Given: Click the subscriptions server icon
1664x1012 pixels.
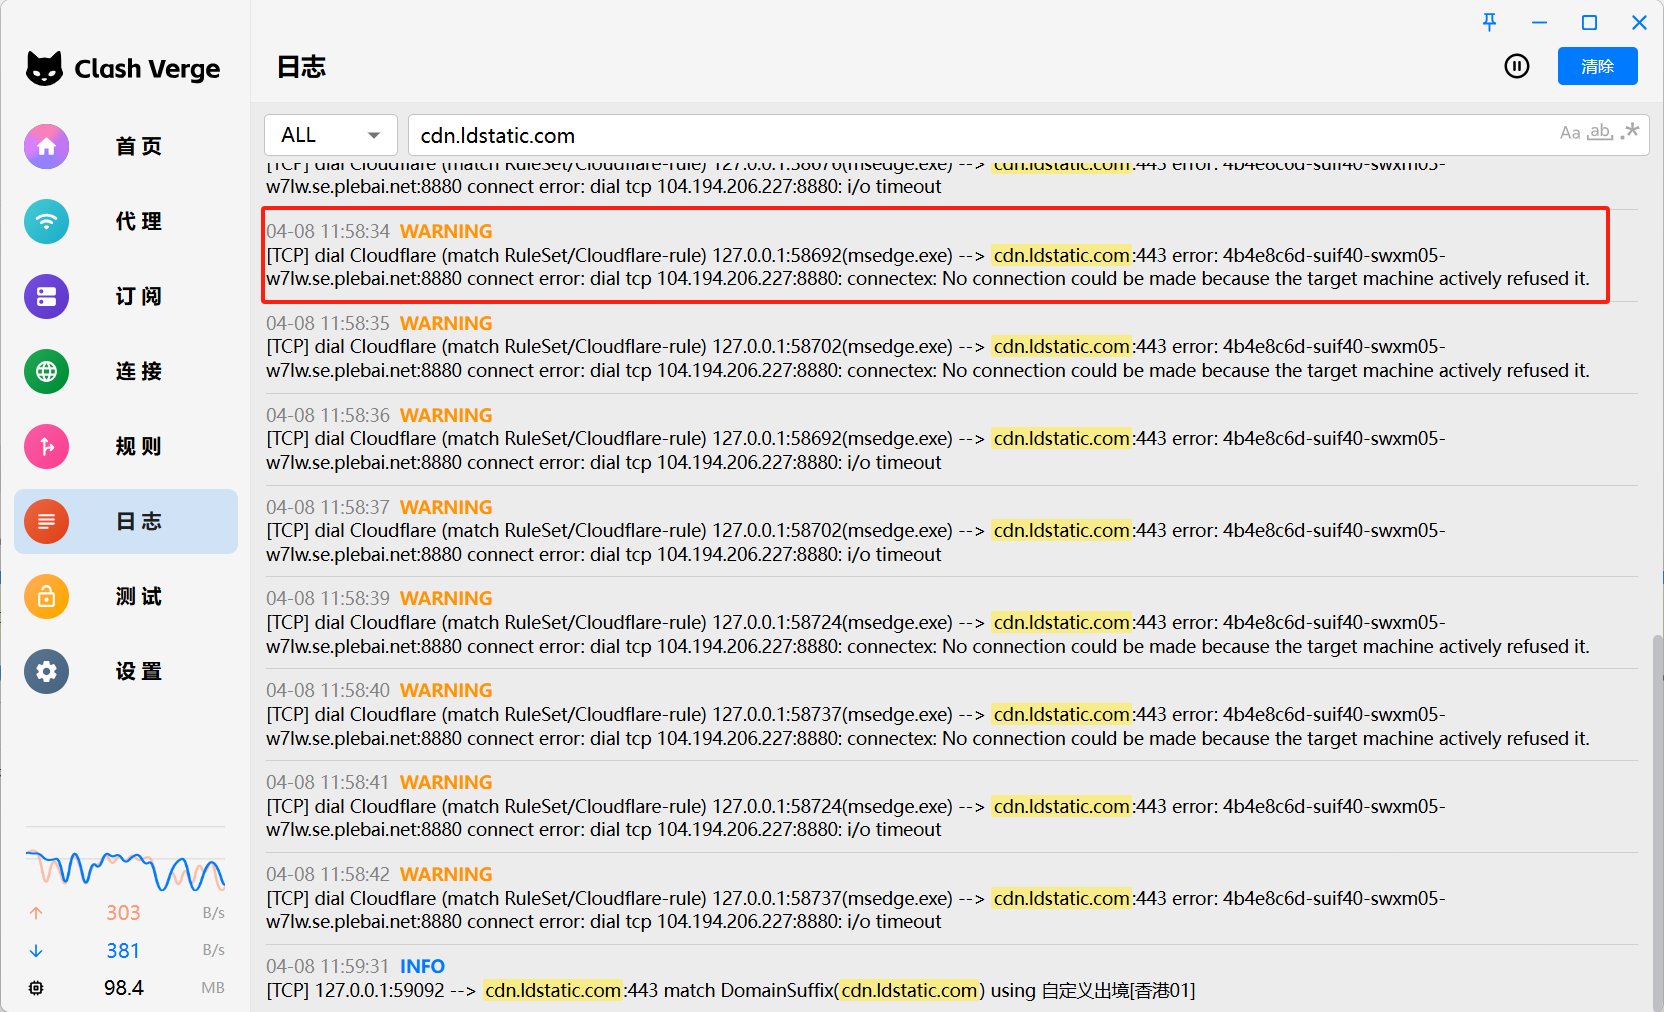Looking at the screenshot, I should point(47,297).
